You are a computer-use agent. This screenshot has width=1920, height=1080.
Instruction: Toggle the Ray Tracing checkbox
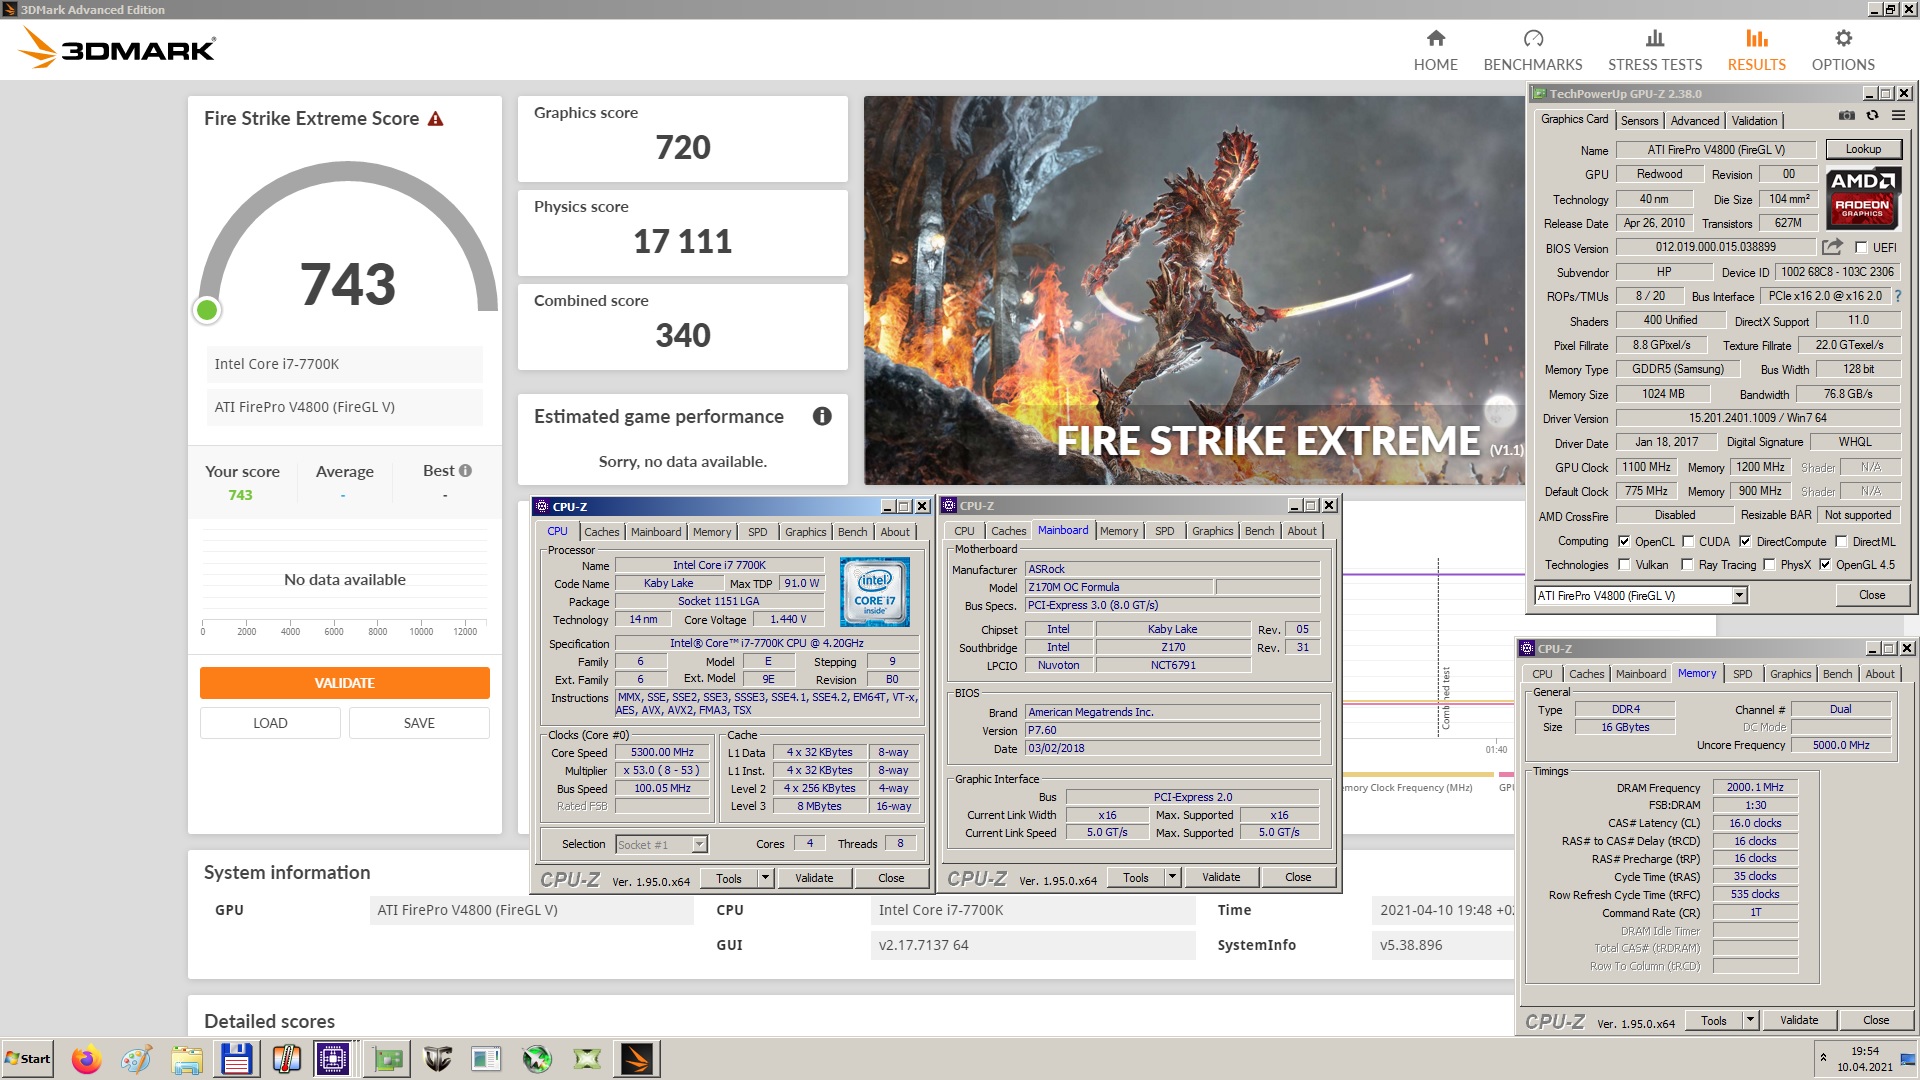click(1688, 564)
